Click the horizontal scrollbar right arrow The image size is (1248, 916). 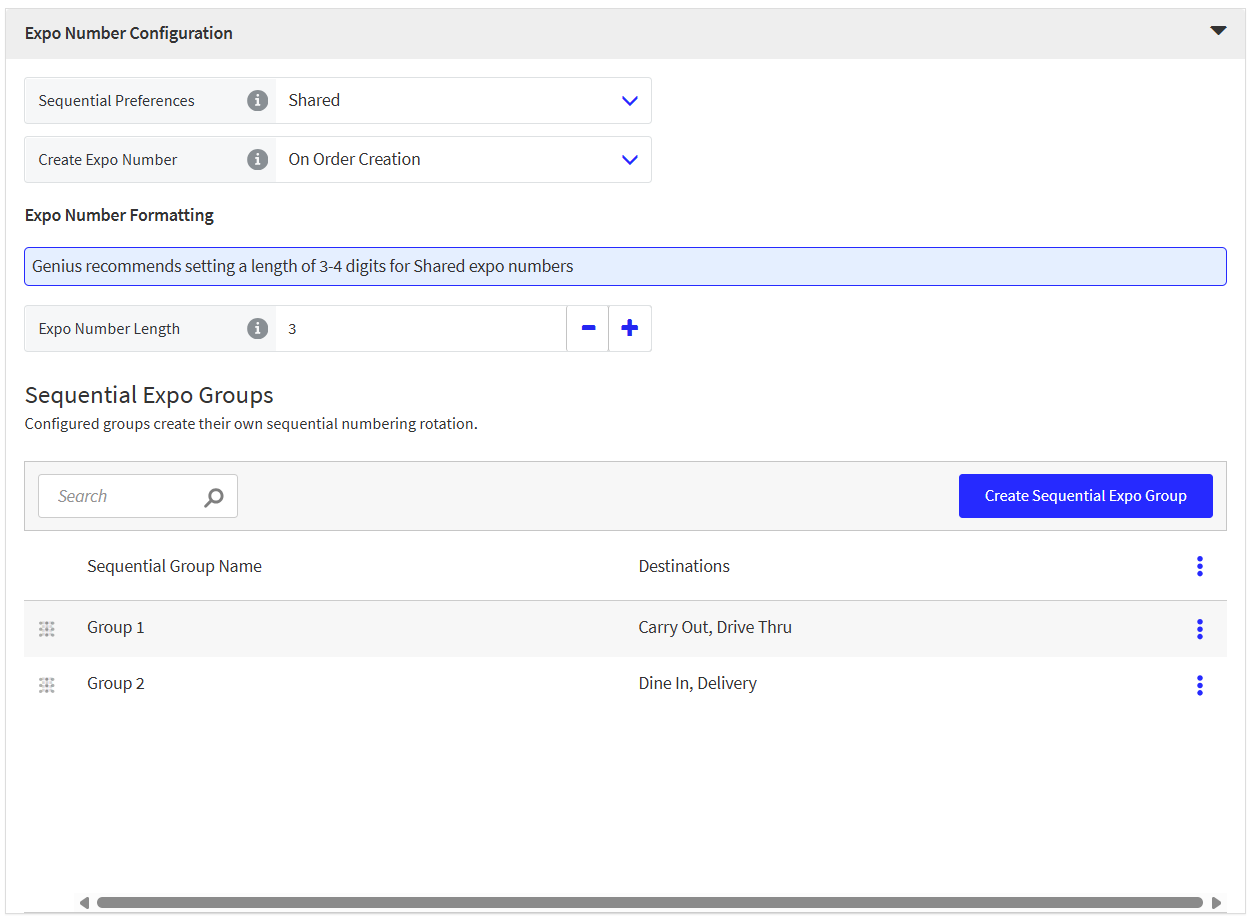[1216, 903]
